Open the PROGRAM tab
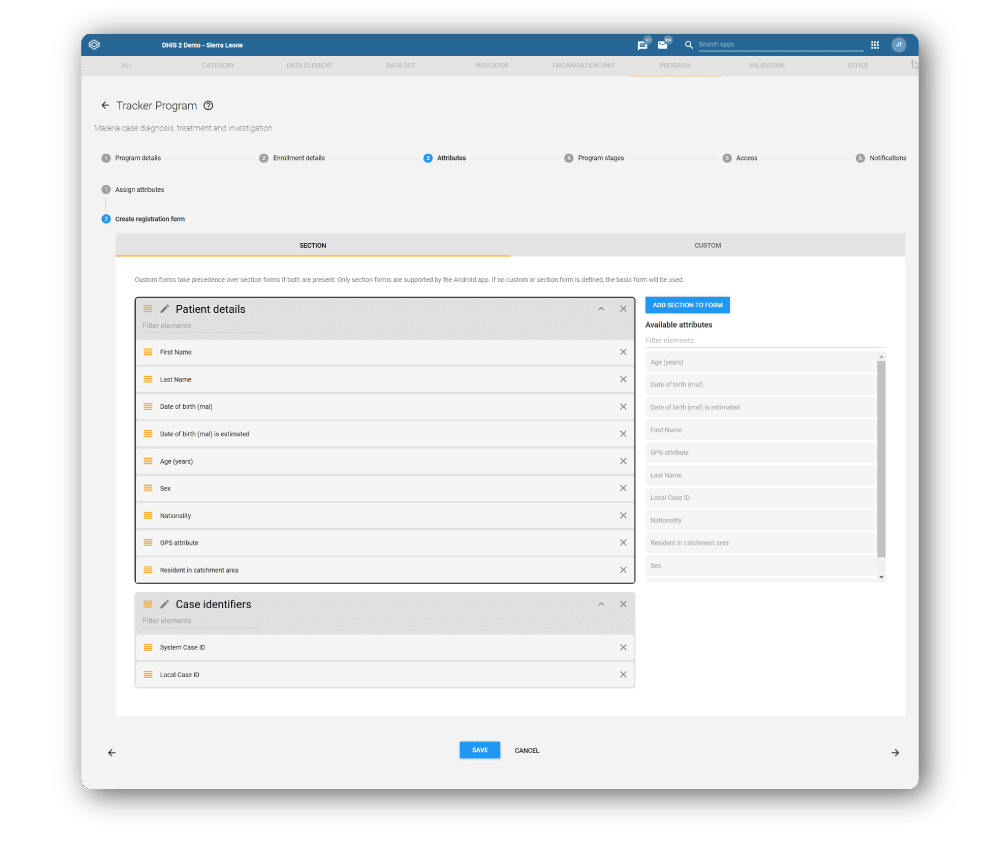 pyautogui.click(x=675, y=66)
